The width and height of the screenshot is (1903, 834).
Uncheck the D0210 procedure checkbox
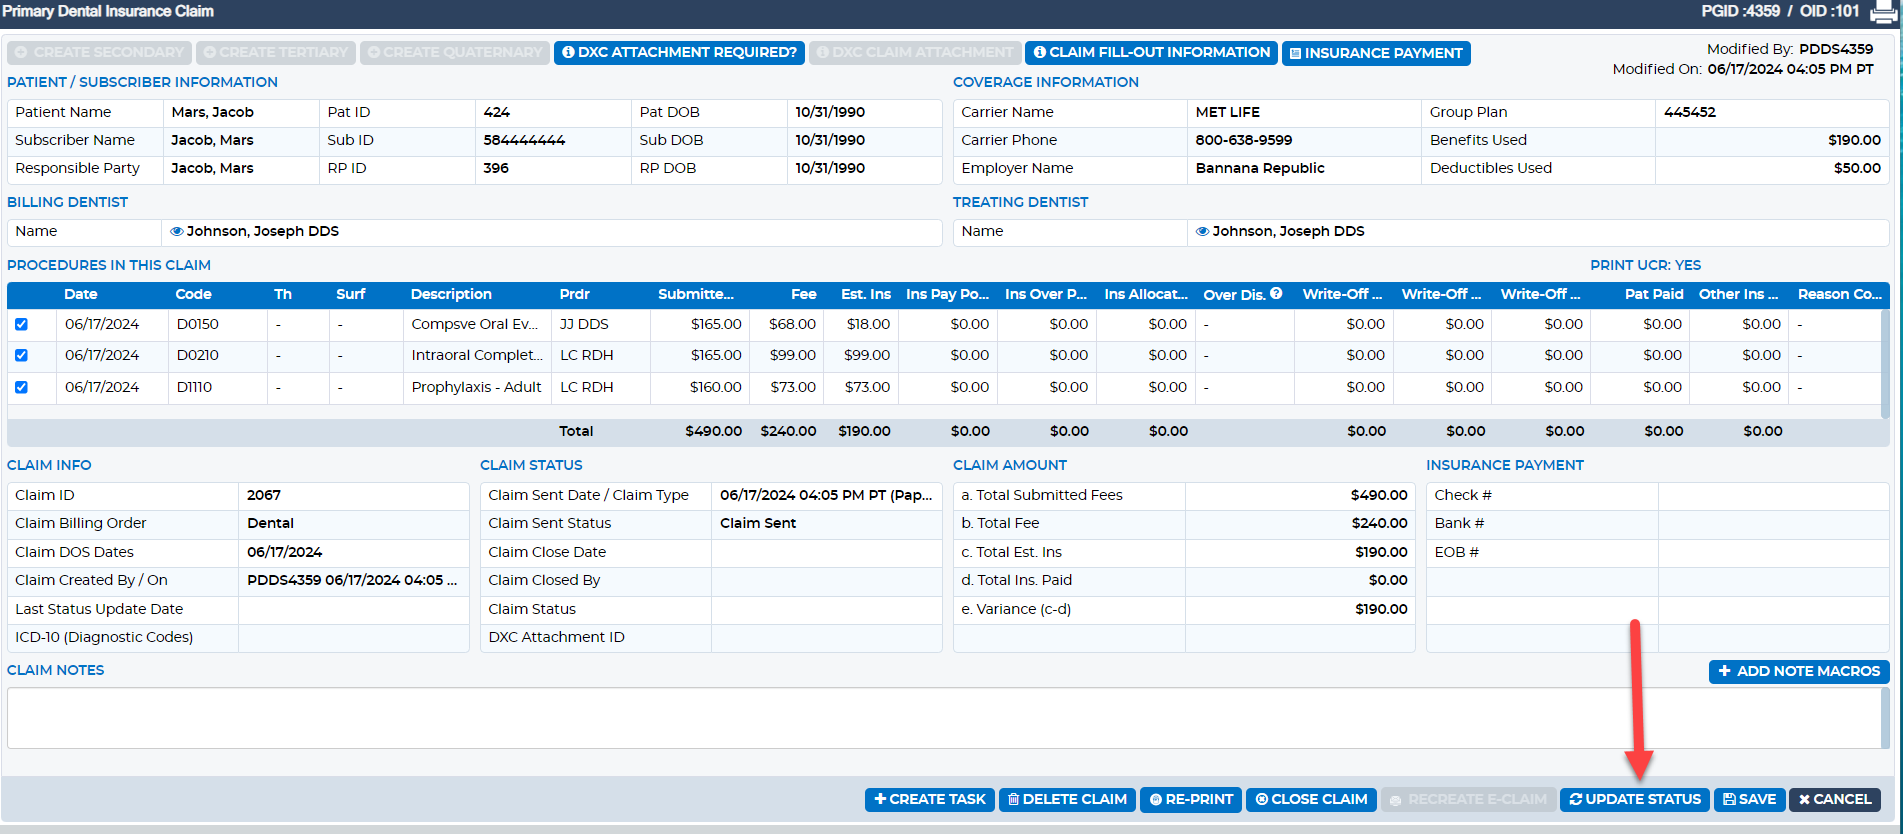(21, 355)
